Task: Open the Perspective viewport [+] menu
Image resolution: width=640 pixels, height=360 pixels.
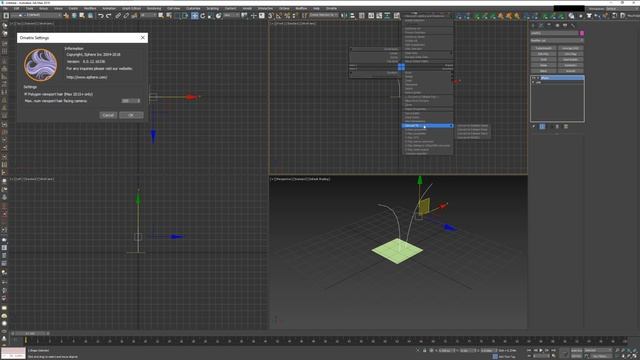Action: 272,179
